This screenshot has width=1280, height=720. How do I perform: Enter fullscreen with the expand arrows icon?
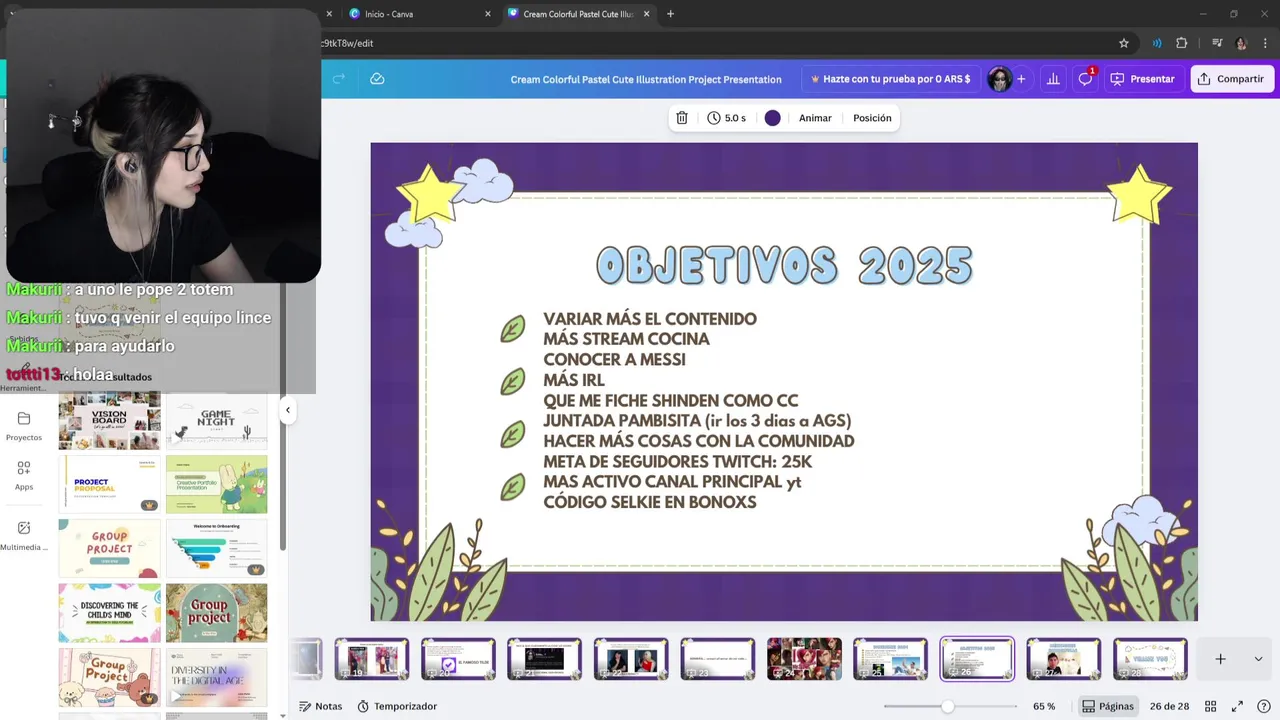pos(1237,706)
